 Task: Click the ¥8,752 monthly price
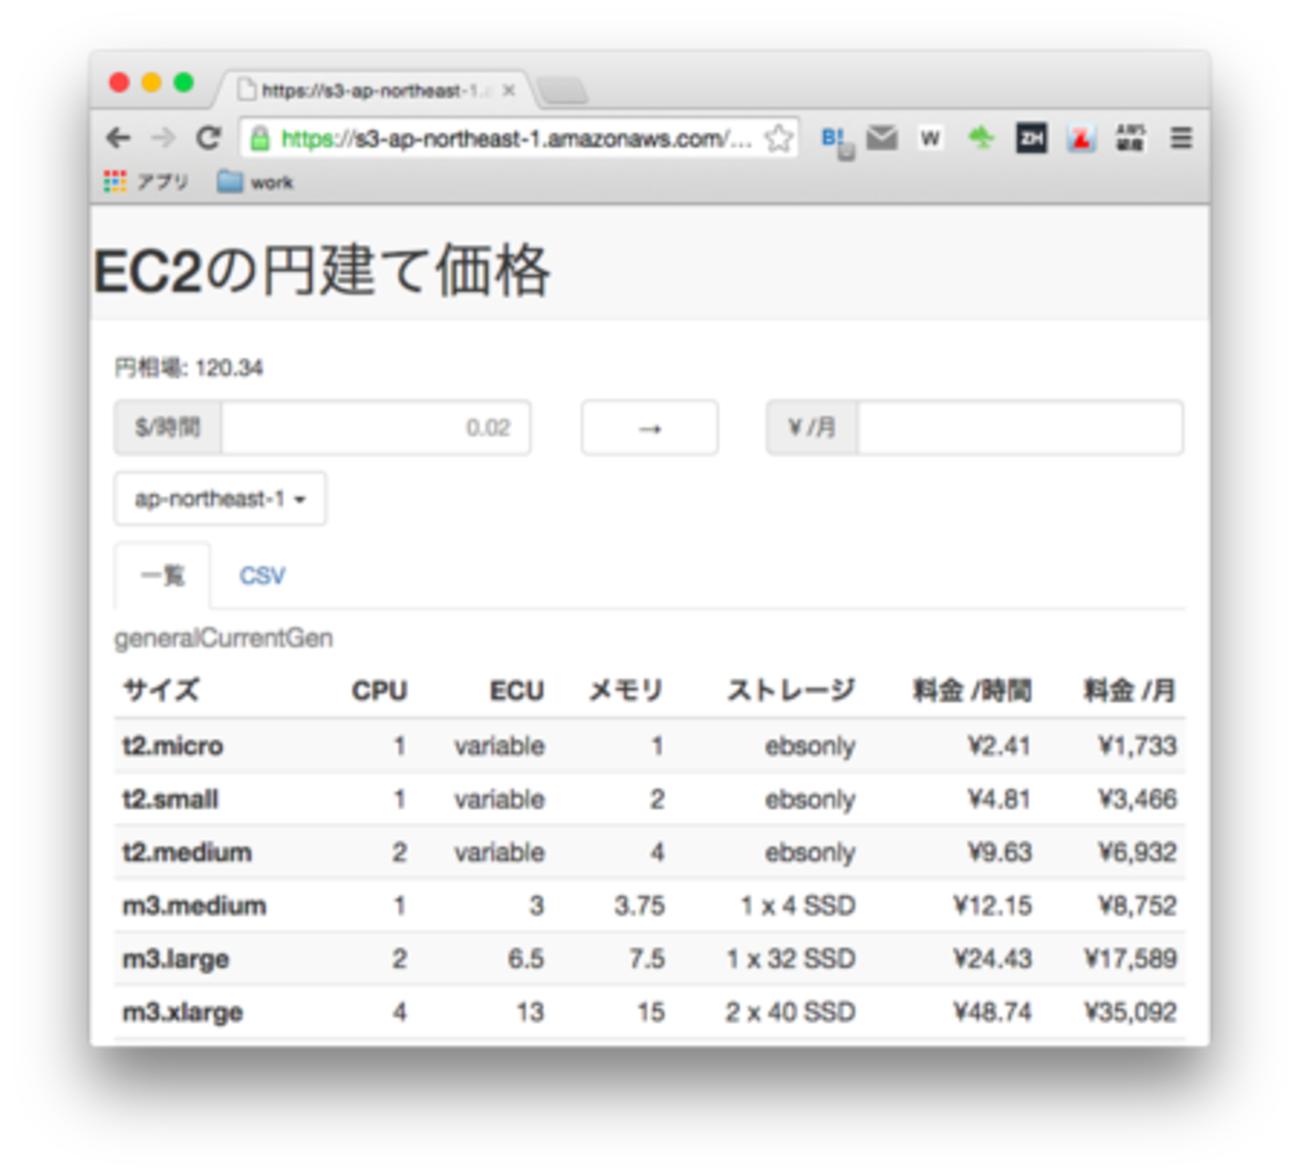click(x=1137, y=906)
